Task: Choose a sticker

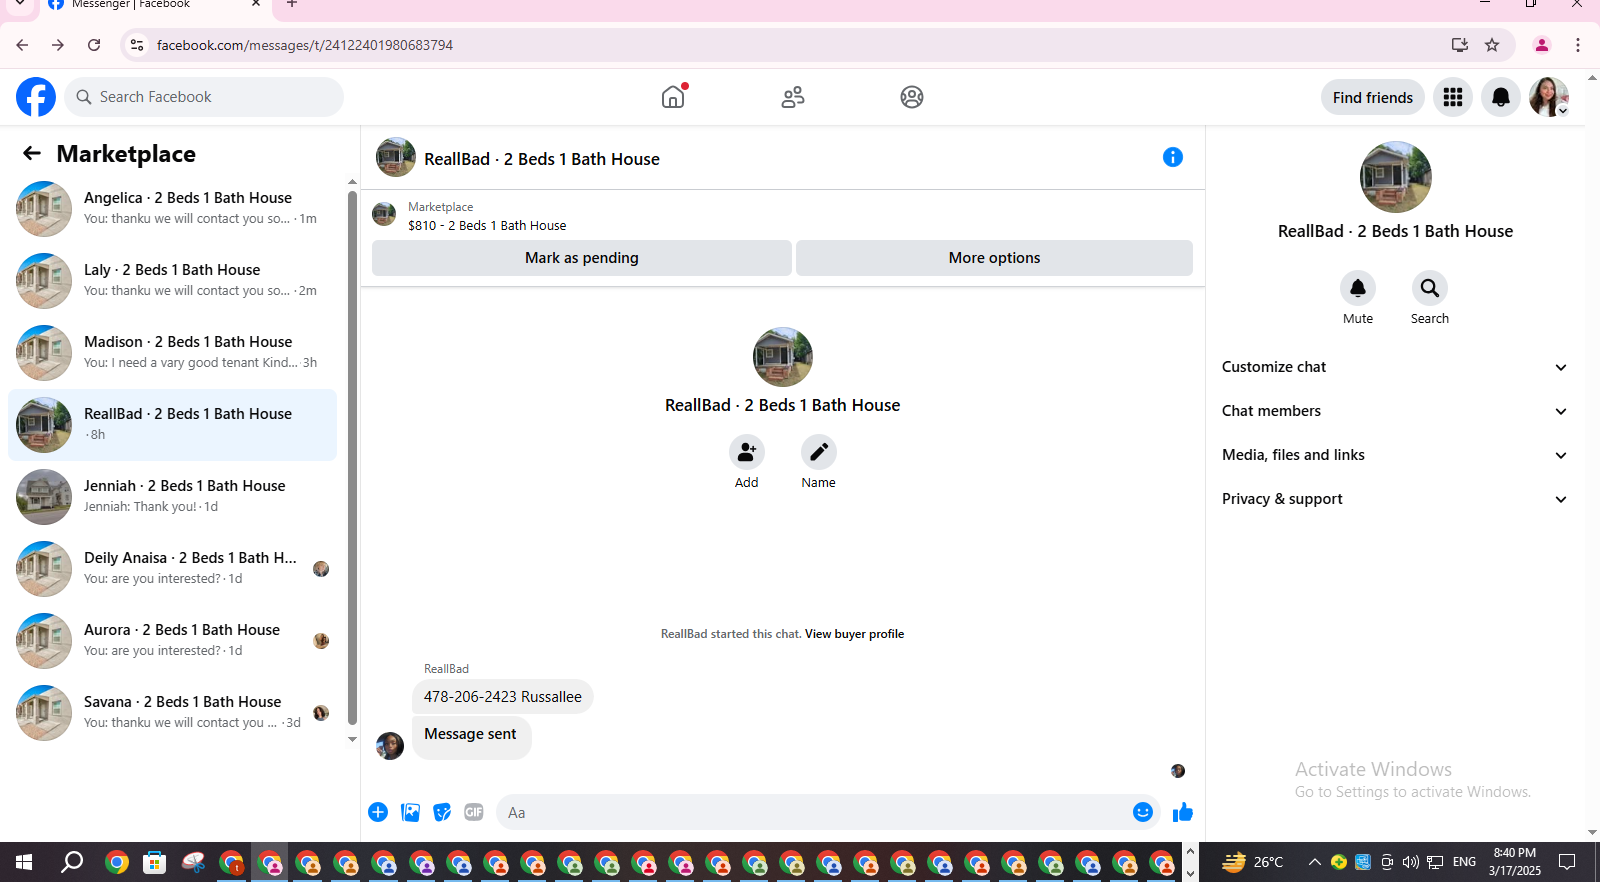Action: tap(442, 812)
